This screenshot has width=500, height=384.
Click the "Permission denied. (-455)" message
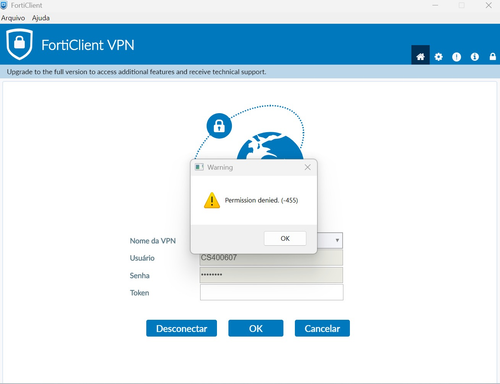coord(261,200)
